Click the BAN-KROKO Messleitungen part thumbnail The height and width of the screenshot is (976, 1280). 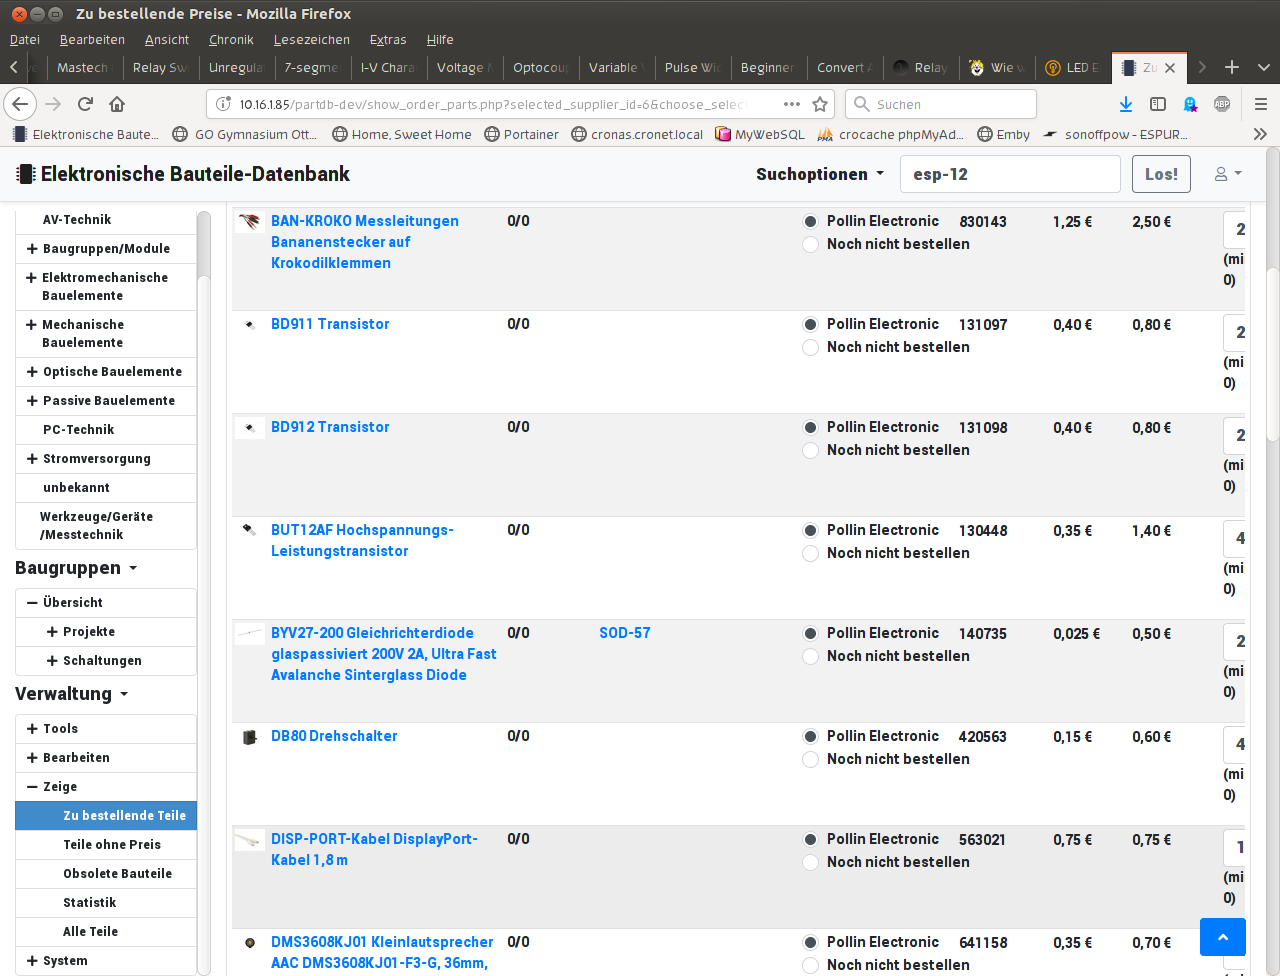coord(249,222)
